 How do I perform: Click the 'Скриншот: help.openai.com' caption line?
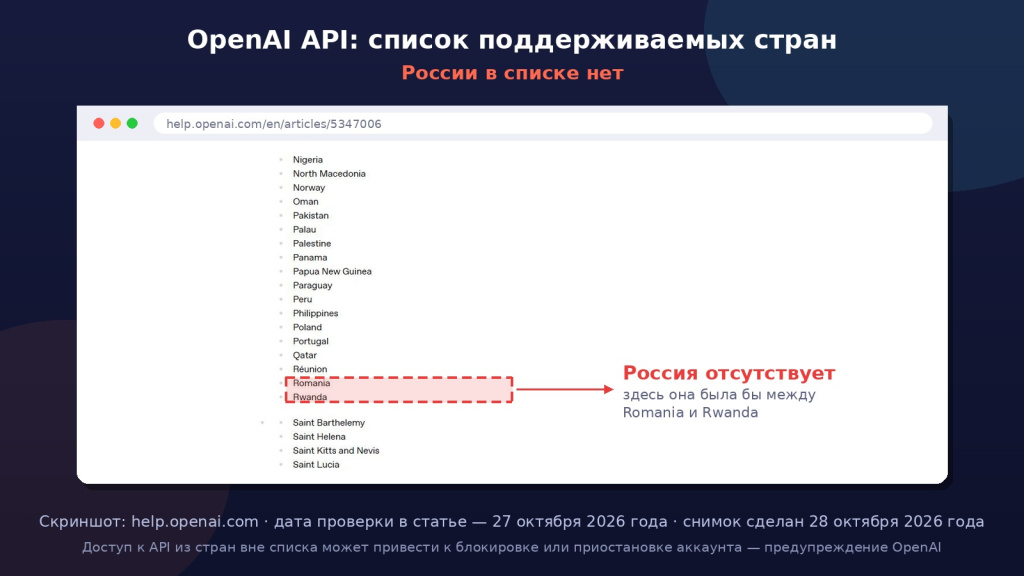tap(511, 522)
